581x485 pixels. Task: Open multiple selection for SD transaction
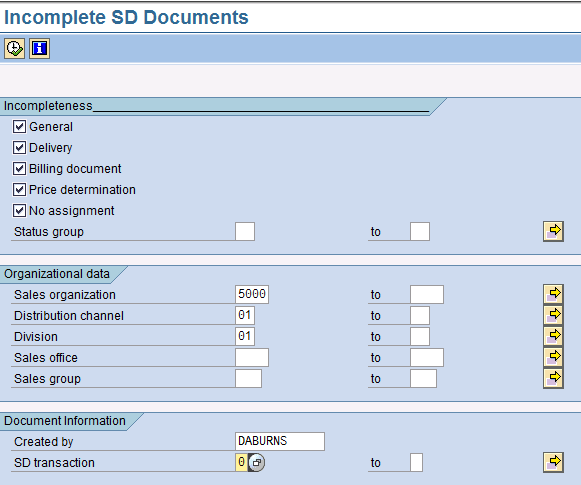[553, 462]
